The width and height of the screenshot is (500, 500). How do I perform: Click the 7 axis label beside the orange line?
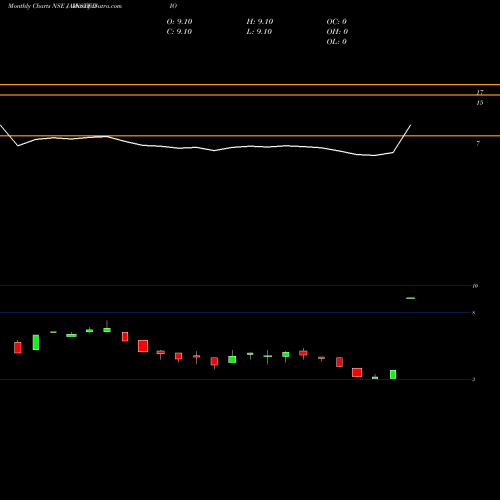click(478, 144)
